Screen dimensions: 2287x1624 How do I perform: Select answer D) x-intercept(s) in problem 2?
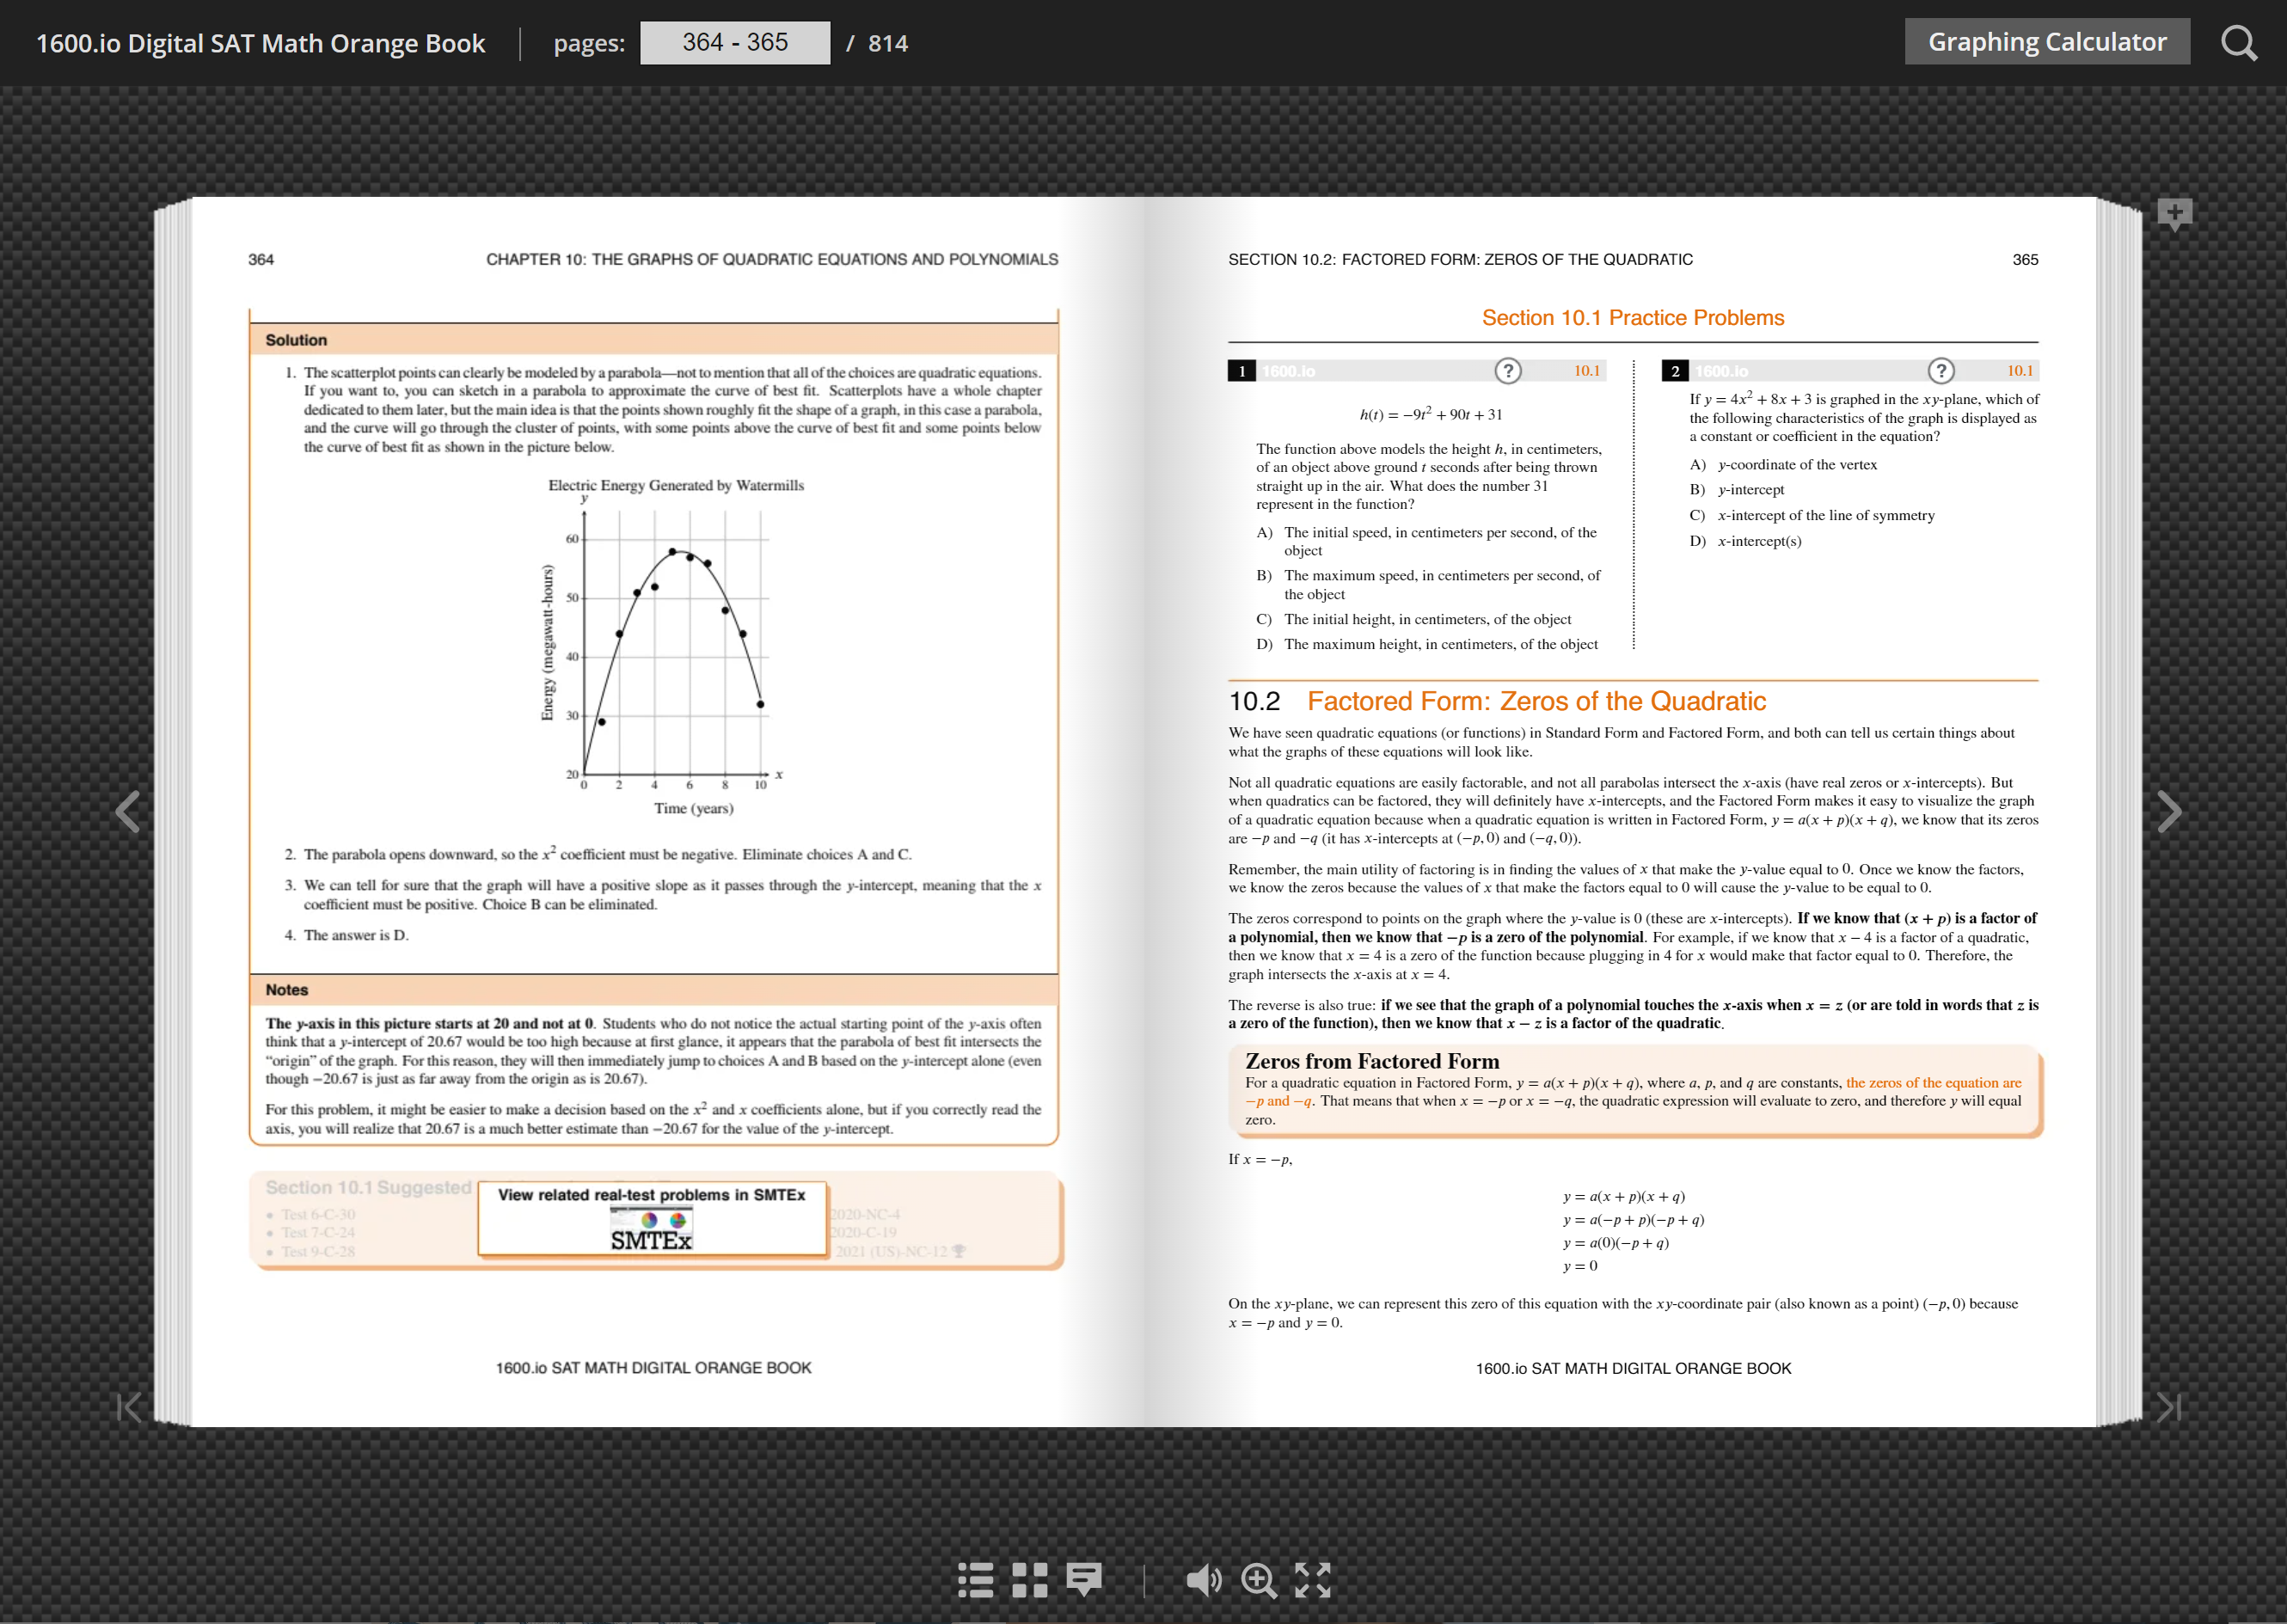click(1746, 541)
